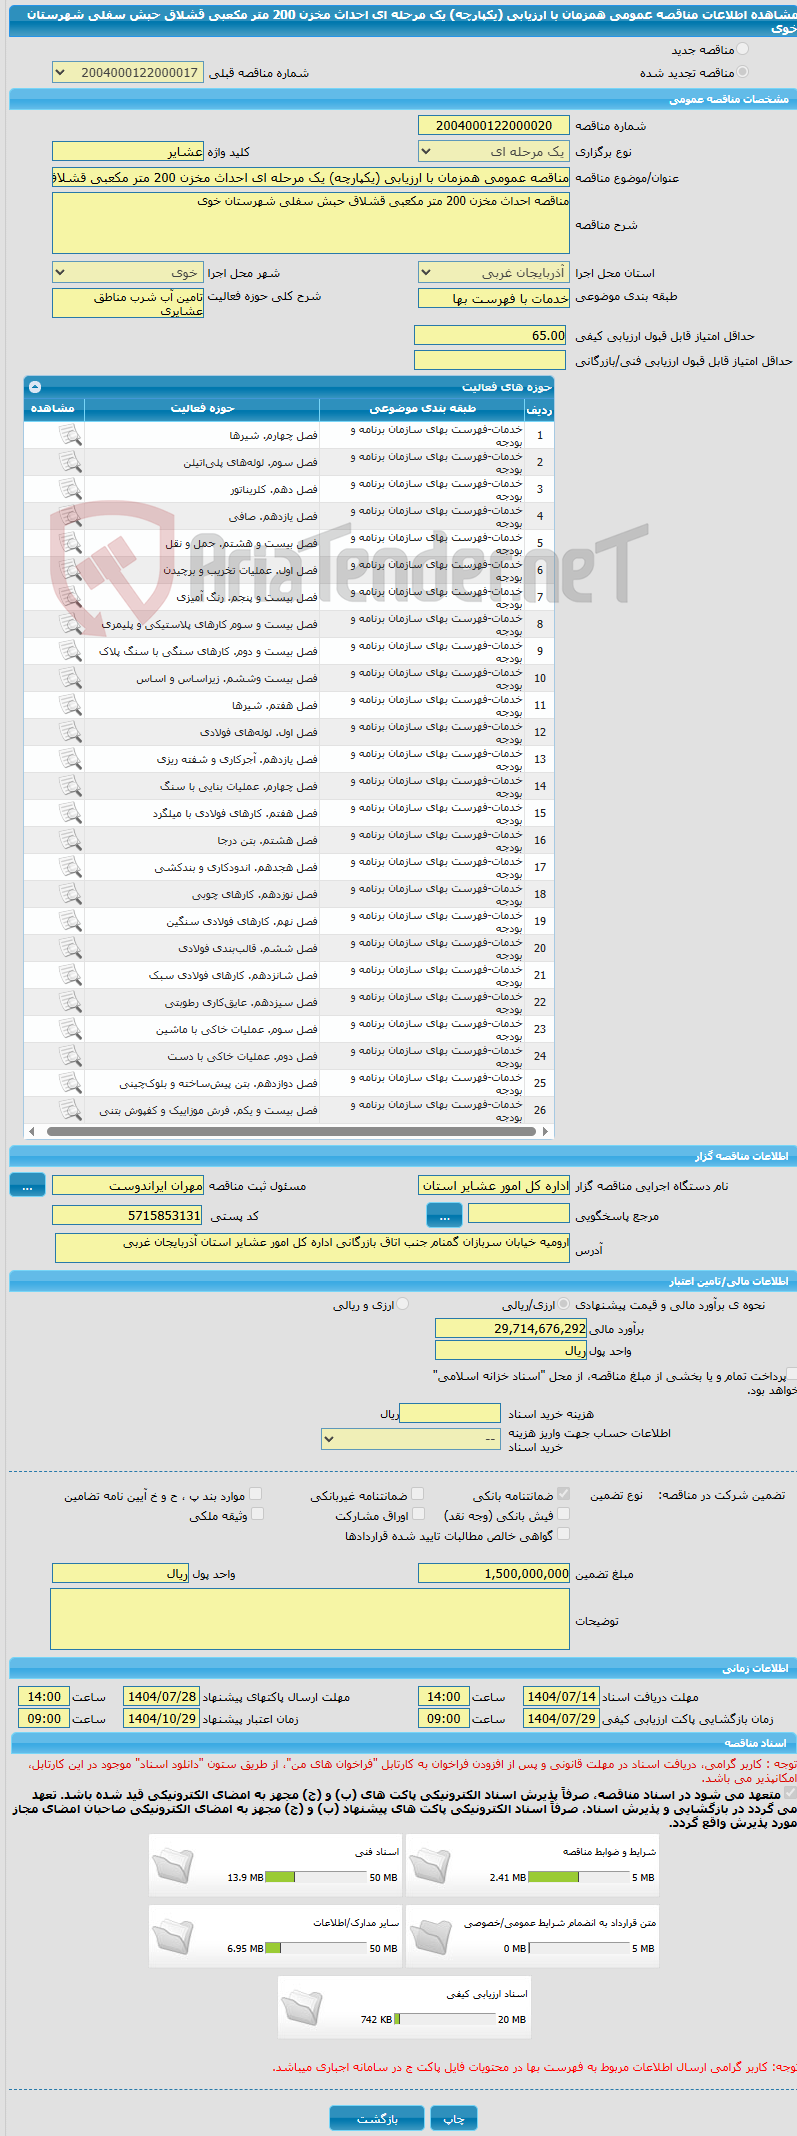Click the برآورد مالی amount field

pyautogui.click(x=511, y=1329)
